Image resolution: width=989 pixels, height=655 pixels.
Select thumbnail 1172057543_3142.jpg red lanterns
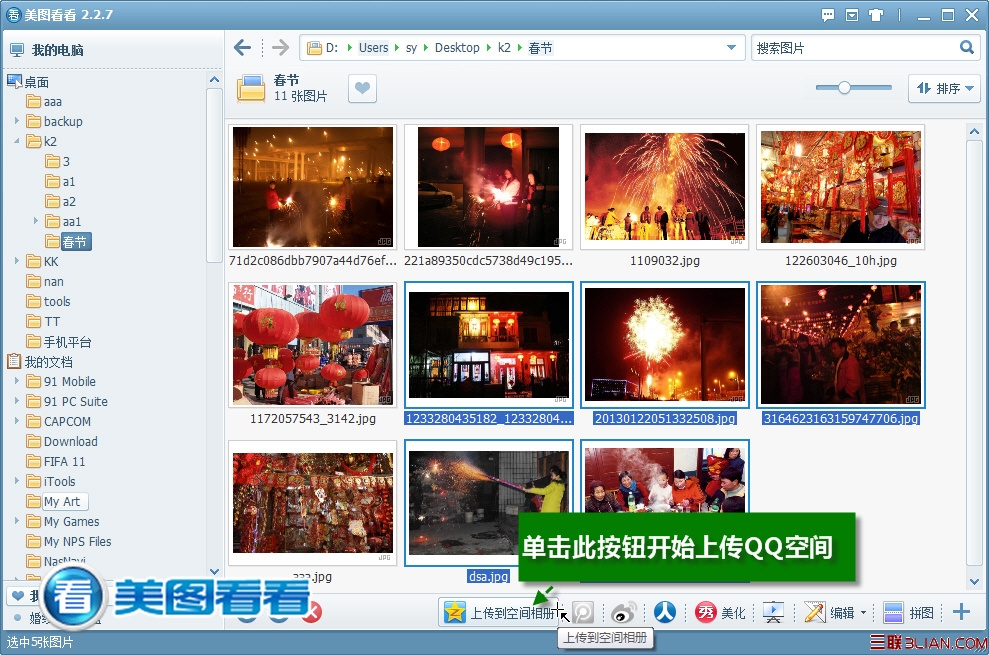point(312,345)
